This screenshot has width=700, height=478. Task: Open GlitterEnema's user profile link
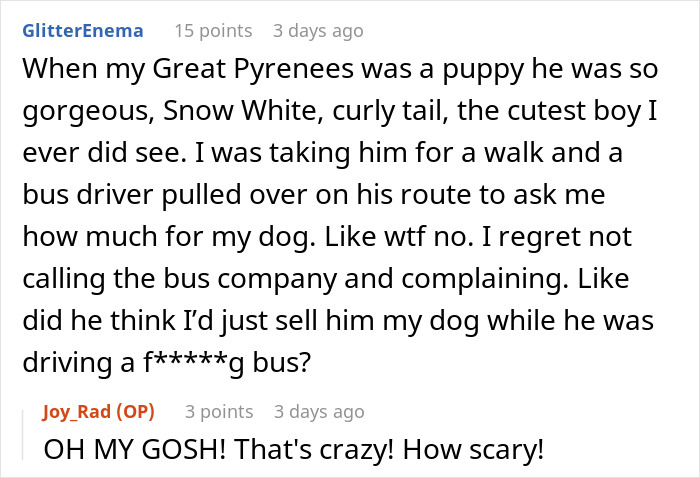(82, 31)
